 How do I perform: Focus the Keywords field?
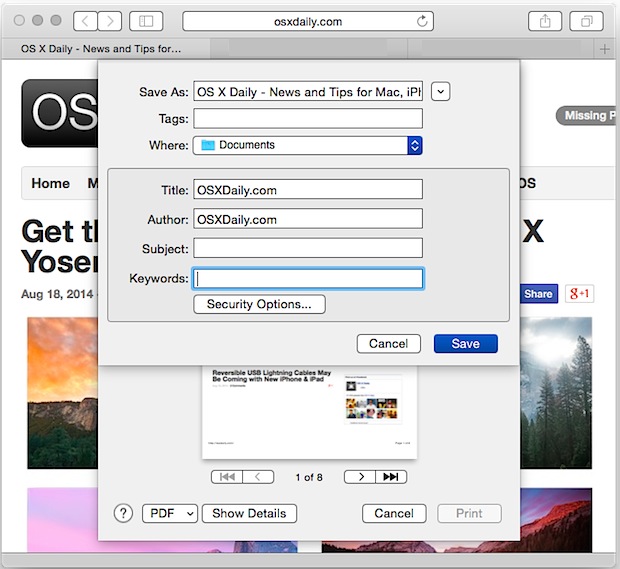pos(308,278)
